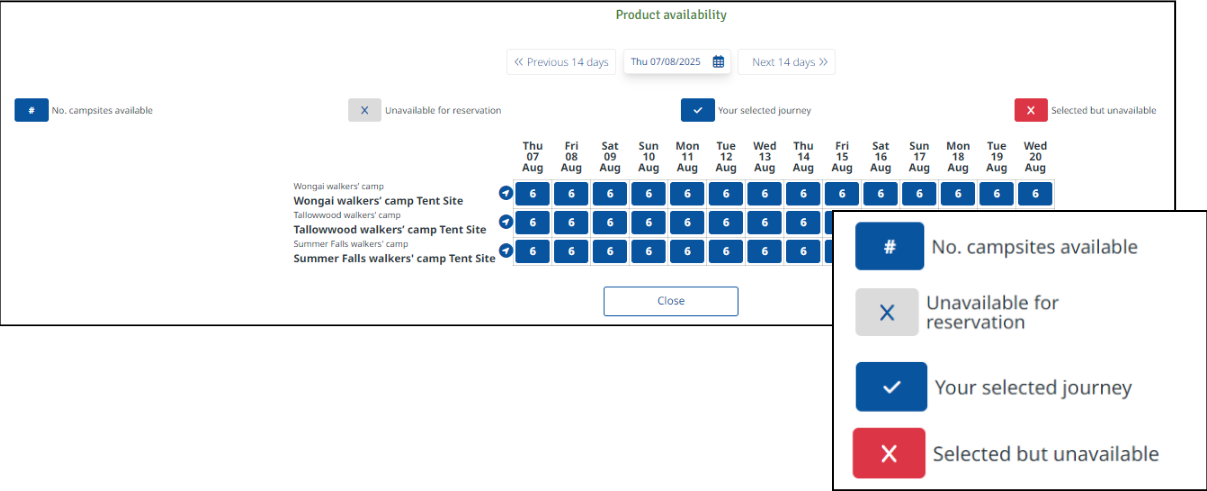This screenshot has height=491, width=1207.
Task: Click the Wongai walkers' camp location arrow icon
Action: pyautogui.click(x=505, y=193)
